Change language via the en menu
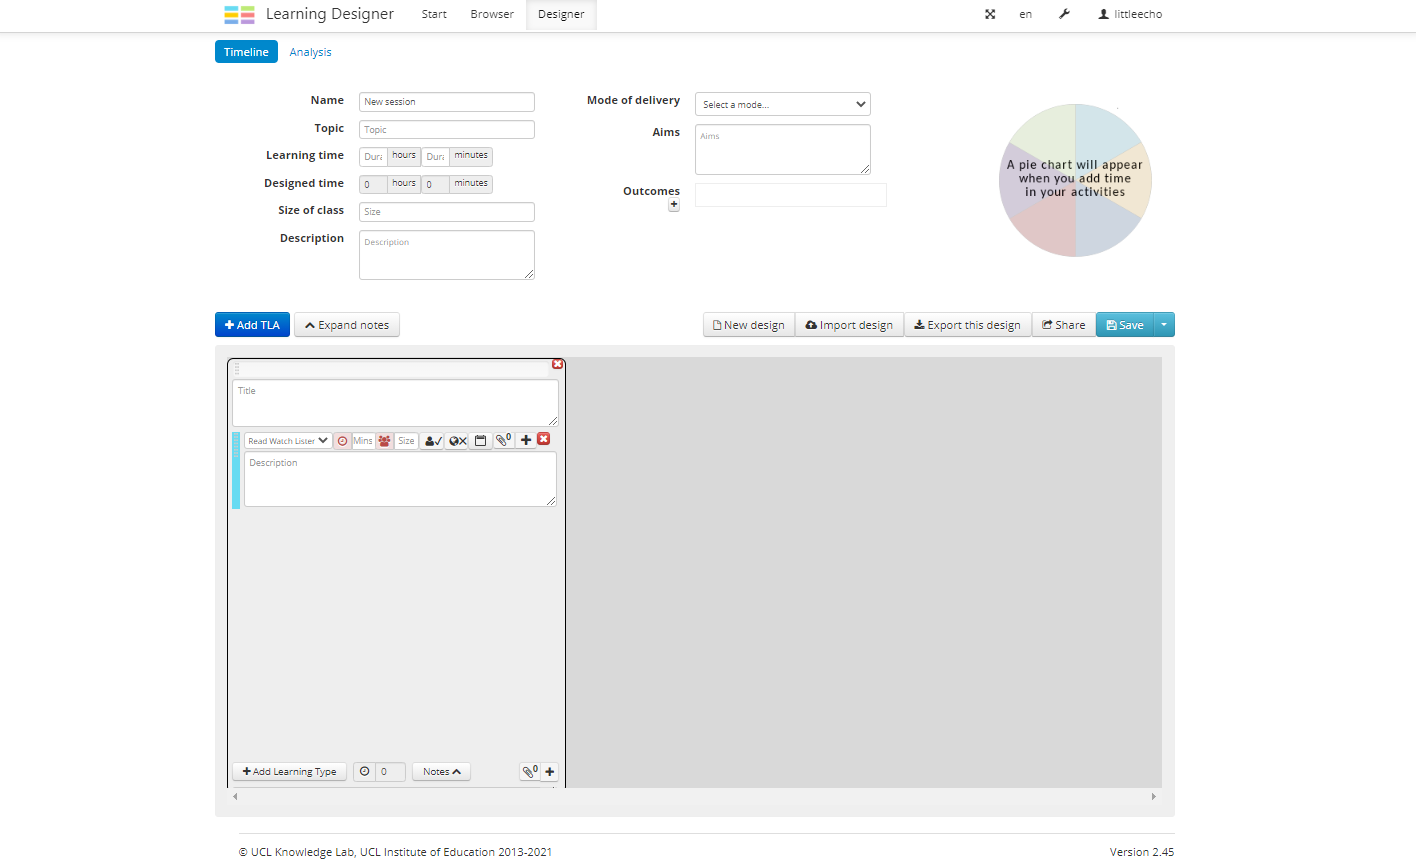This screenshot has height=861, width=1416. coord(1025,14)
